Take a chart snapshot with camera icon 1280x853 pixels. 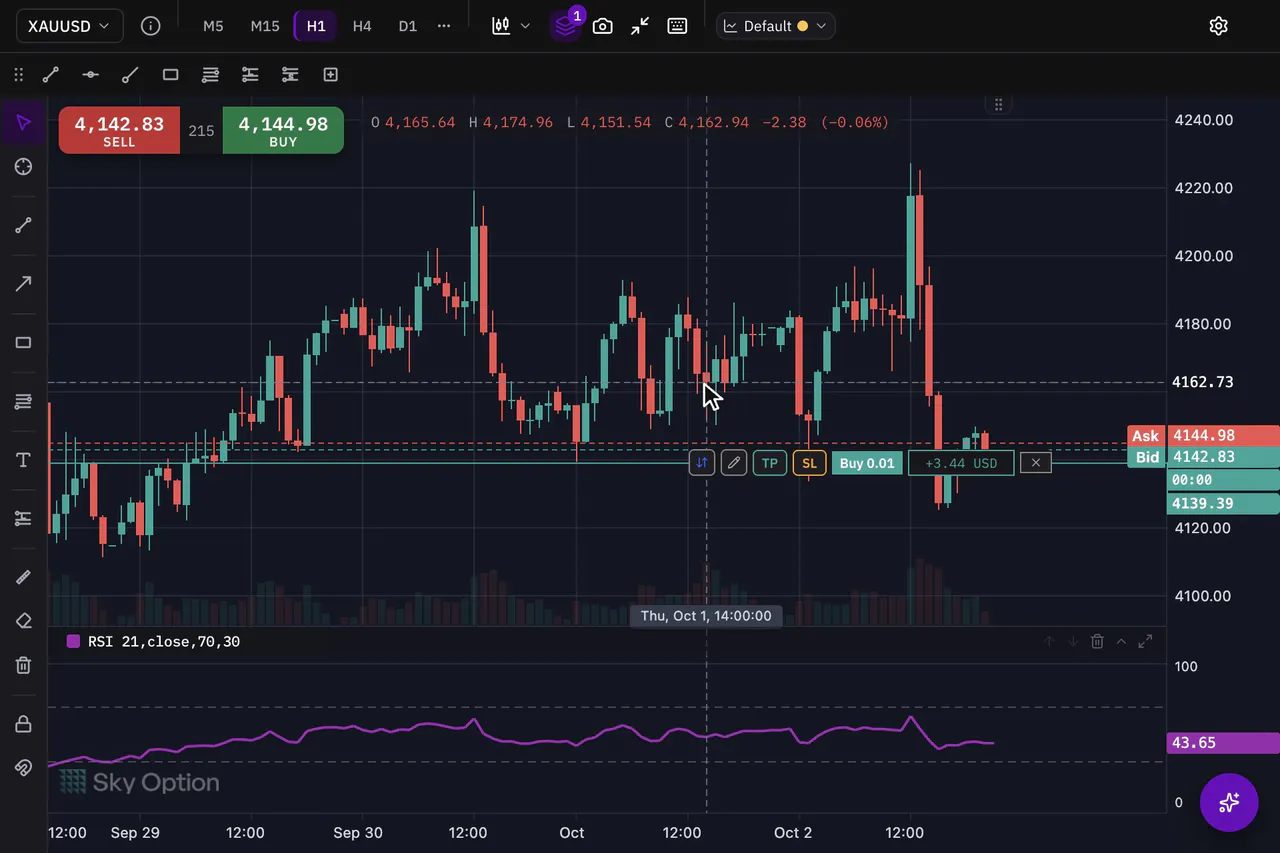point(602,26)
